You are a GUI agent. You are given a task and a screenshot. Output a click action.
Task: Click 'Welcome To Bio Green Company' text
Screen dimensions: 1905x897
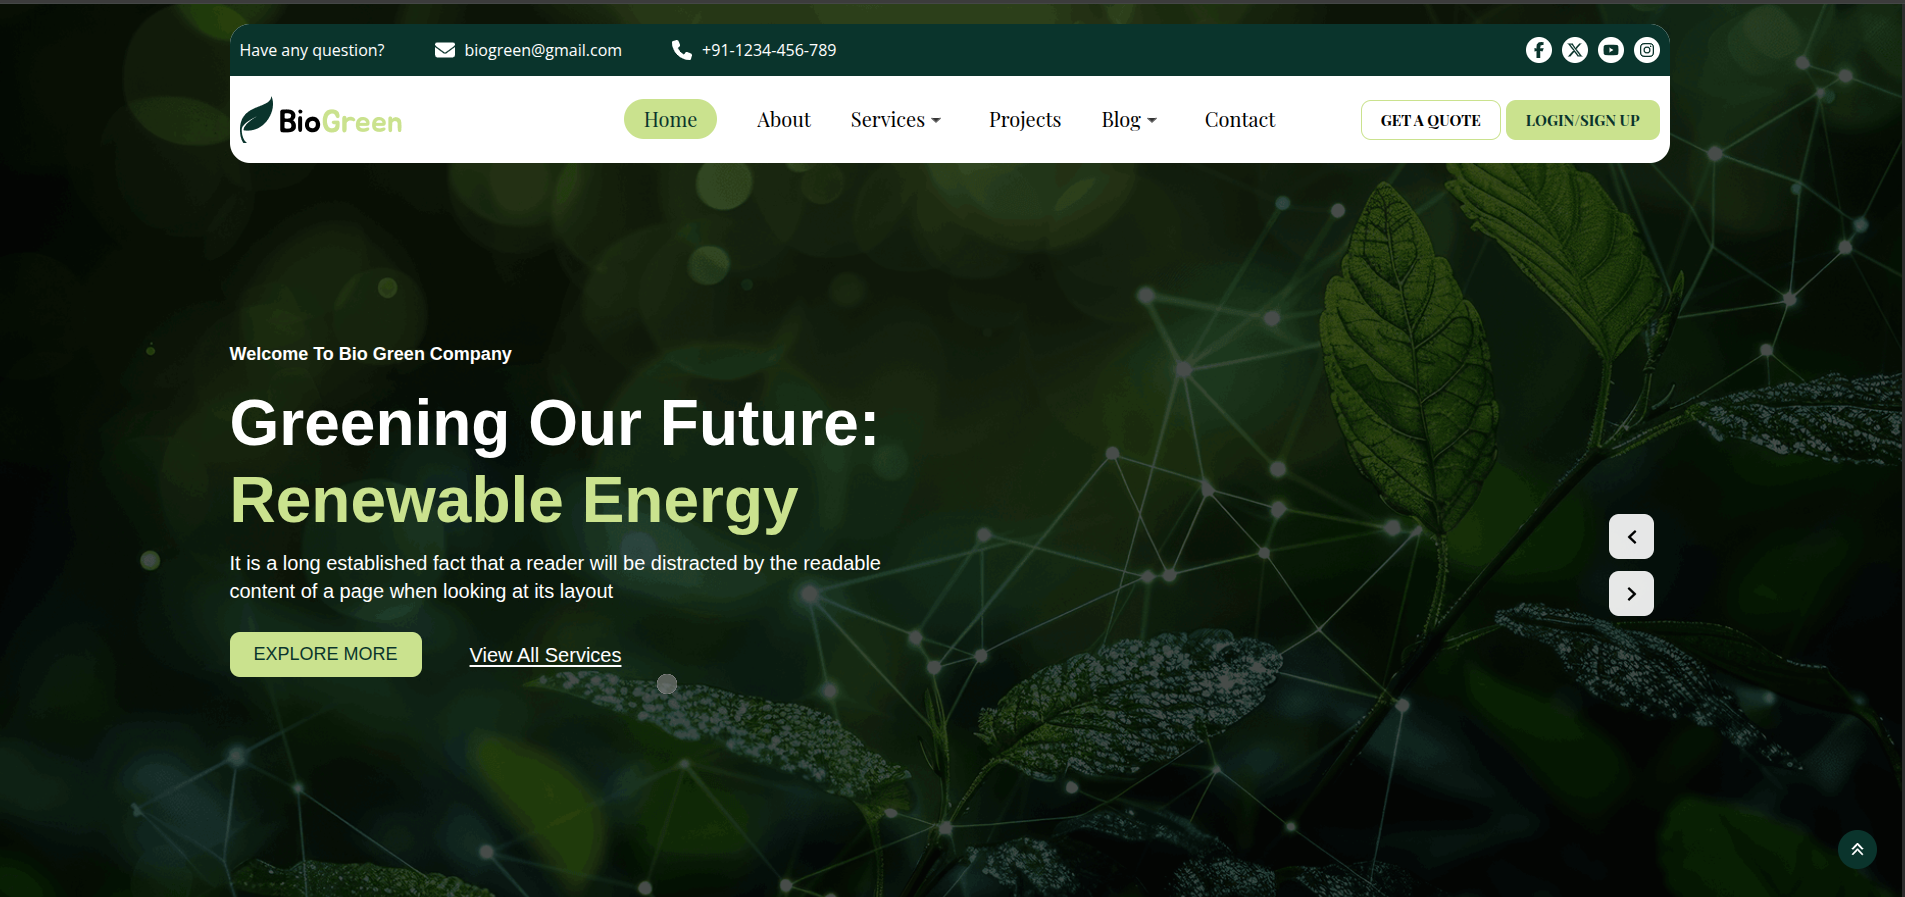[370, 354]
